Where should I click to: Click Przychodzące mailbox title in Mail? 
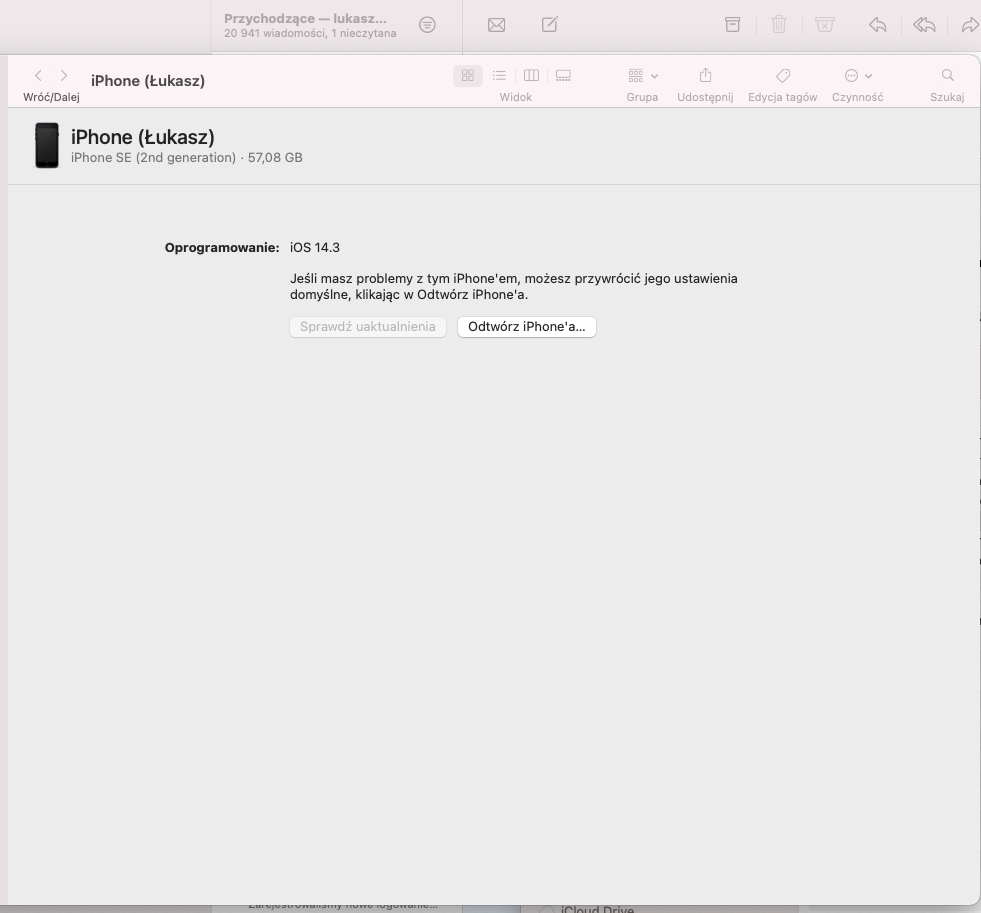coord(305,19)
